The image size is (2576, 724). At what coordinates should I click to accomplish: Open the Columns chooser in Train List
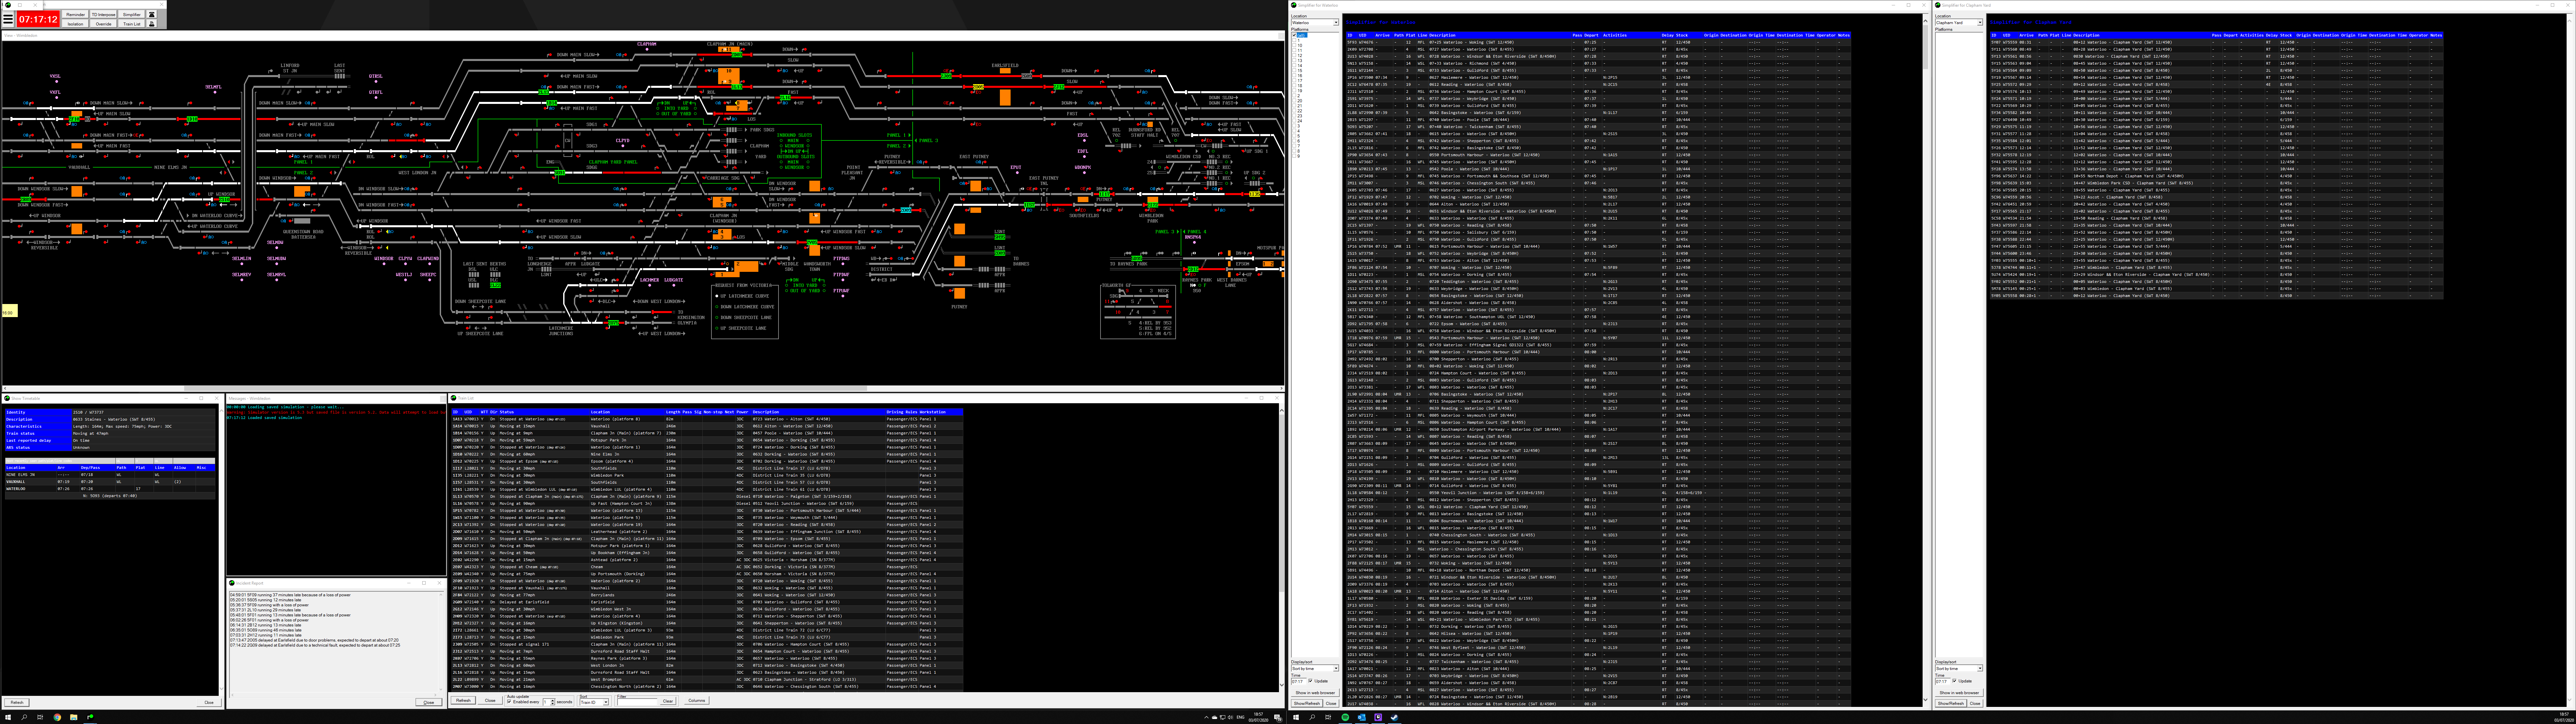[x=697, y=700]
